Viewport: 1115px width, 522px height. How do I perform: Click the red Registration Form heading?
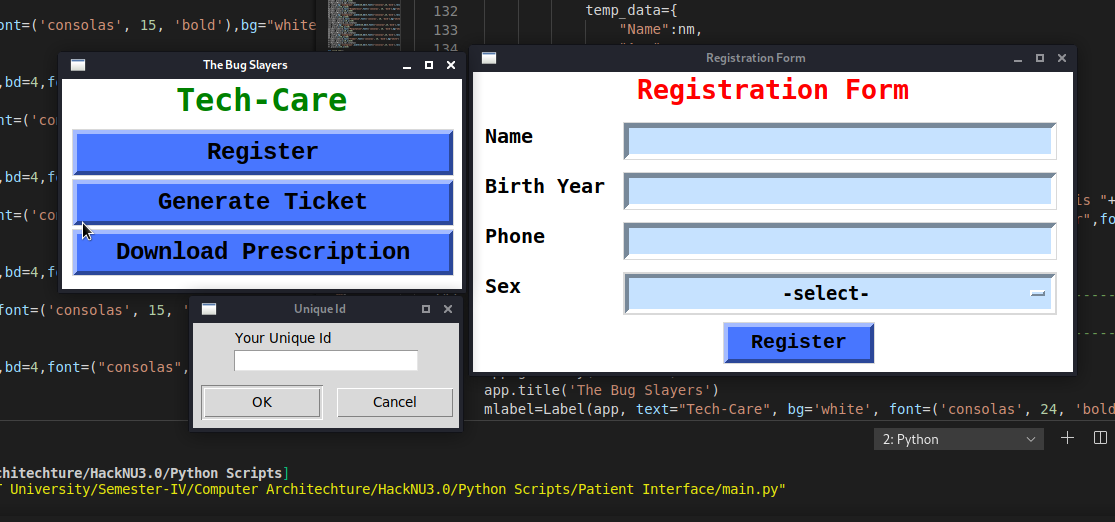(773, 90)
